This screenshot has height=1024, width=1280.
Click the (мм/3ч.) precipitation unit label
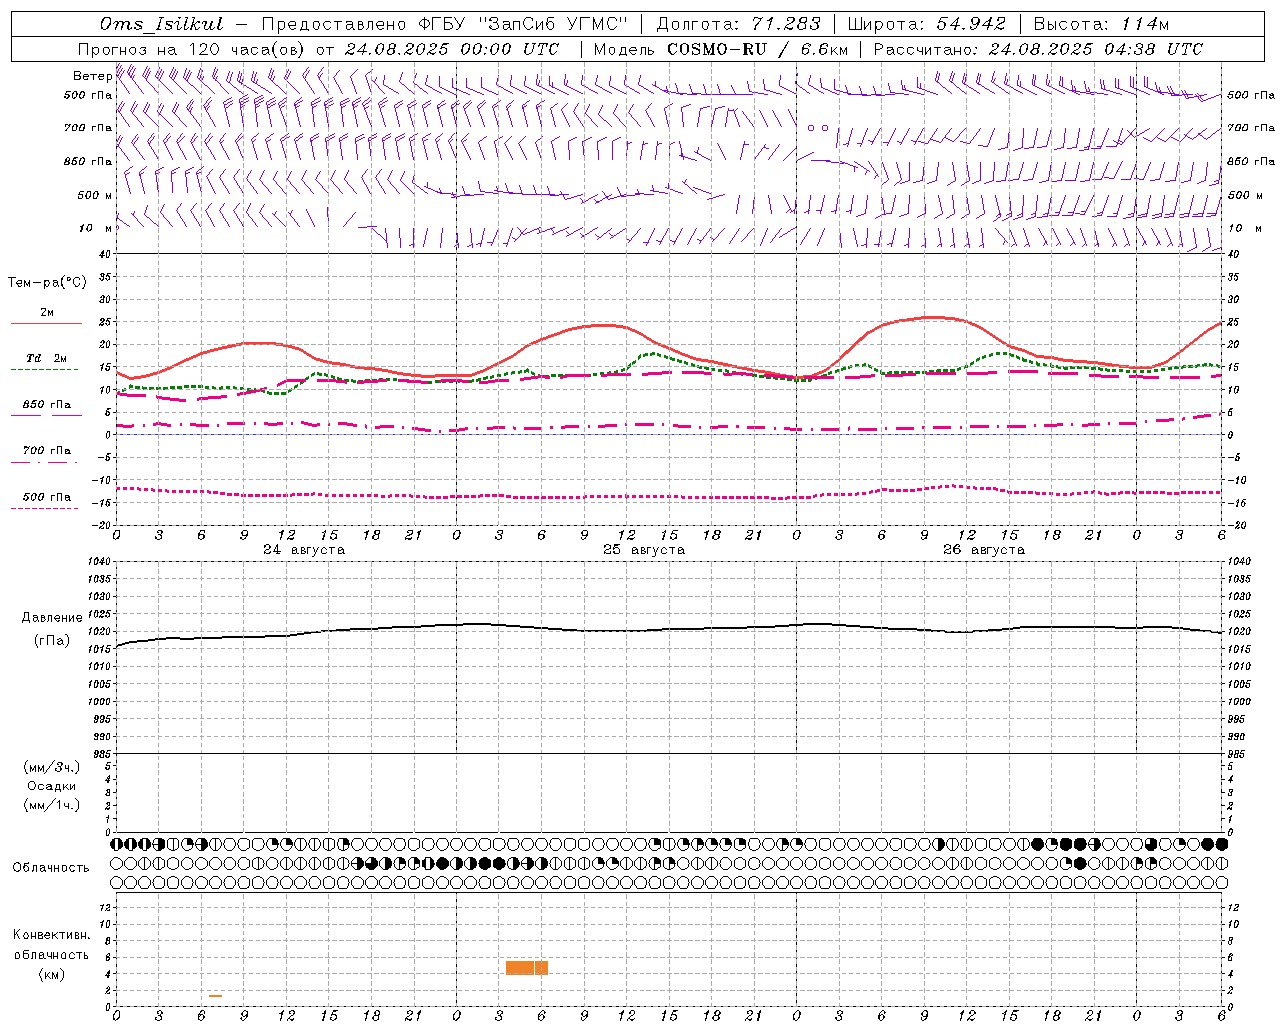52,767
